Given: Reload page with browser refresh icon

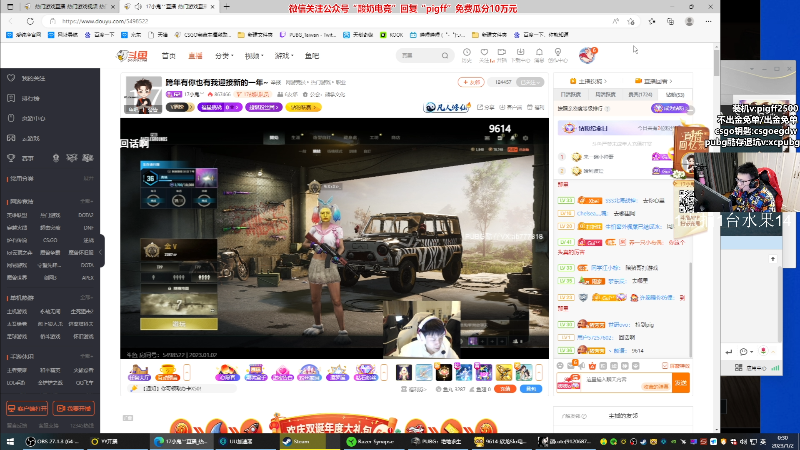Looking at the screenshot, I should [30, 21].
